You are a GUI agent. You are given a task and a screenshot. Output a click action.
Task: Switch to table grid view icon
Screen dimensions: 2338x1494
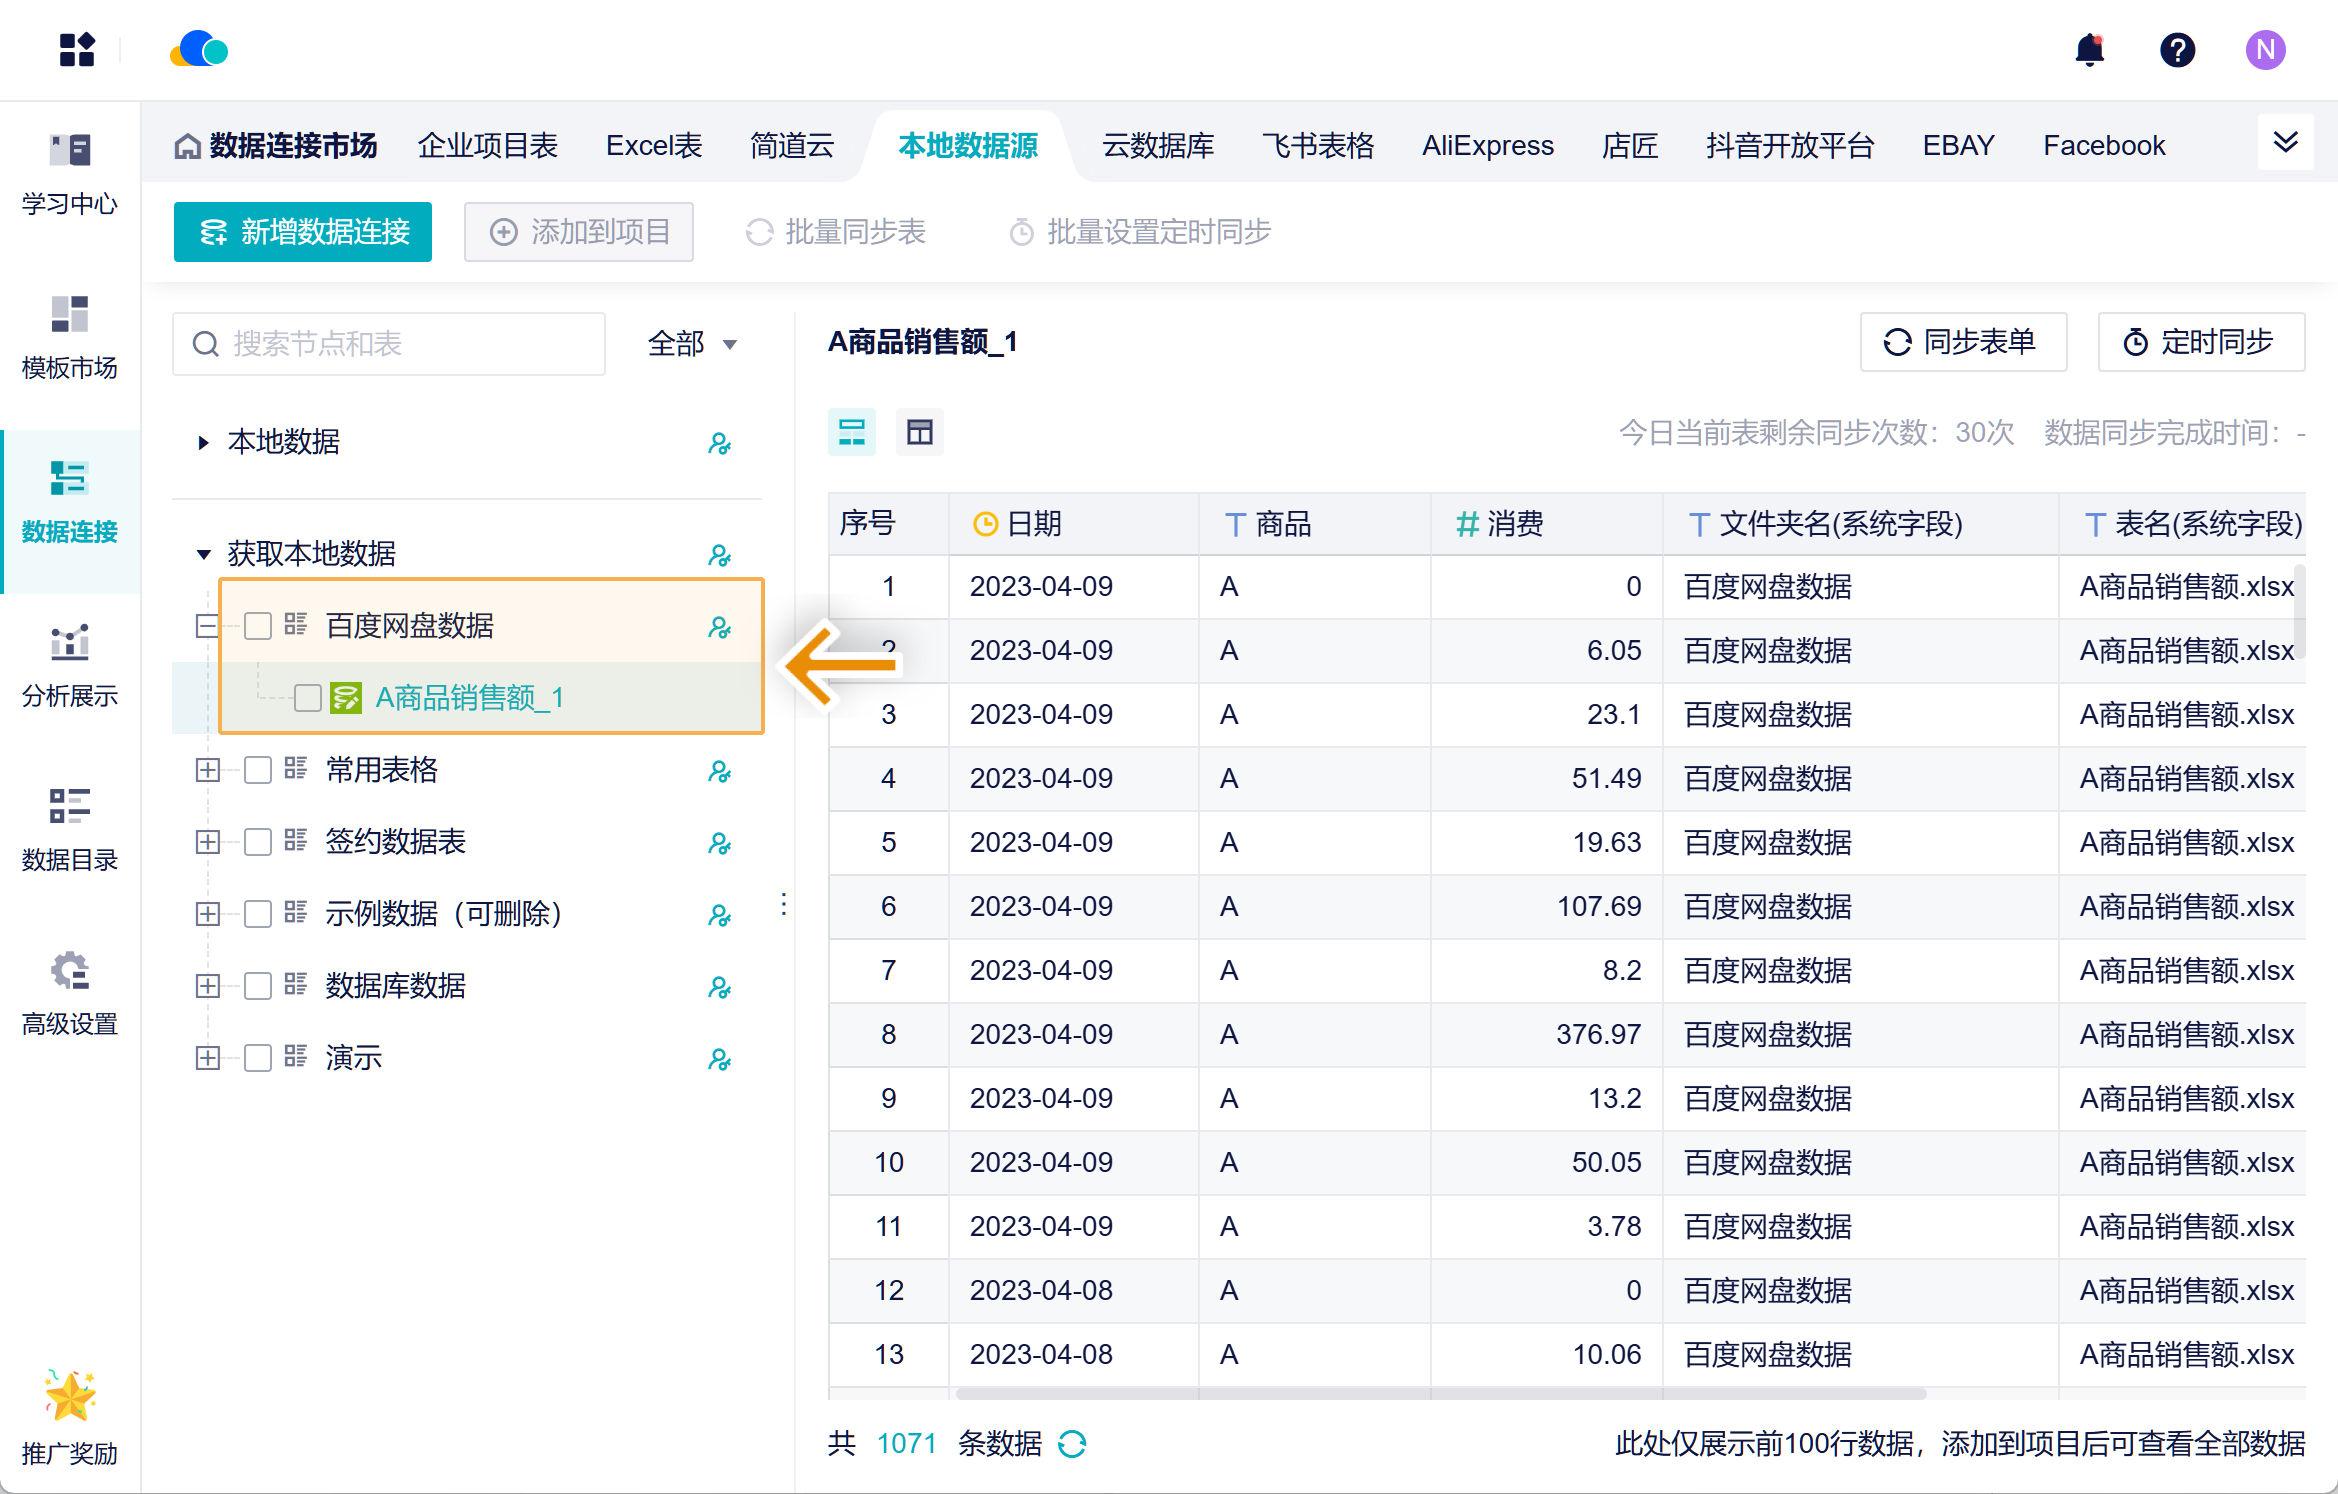[919, 432]
